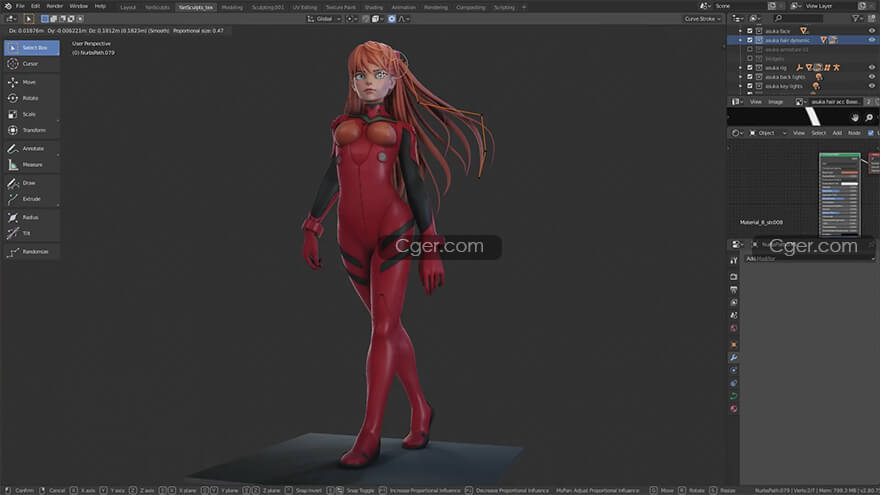The width and height of the screenshot is (880, 495).
Task: Open Select menu in shader editor
Action: point(818,134)
